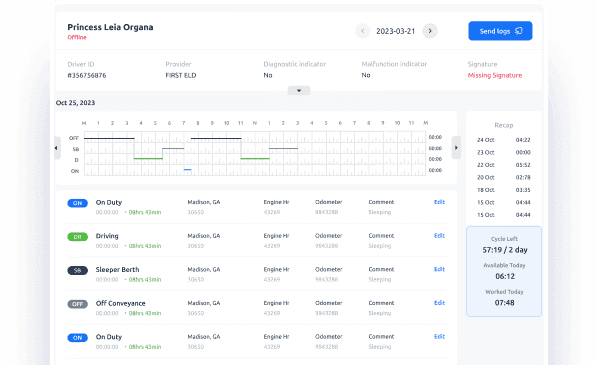596x365 pixels.
Task: Edit the Driving log entry
Action: (x=439, y=235)
